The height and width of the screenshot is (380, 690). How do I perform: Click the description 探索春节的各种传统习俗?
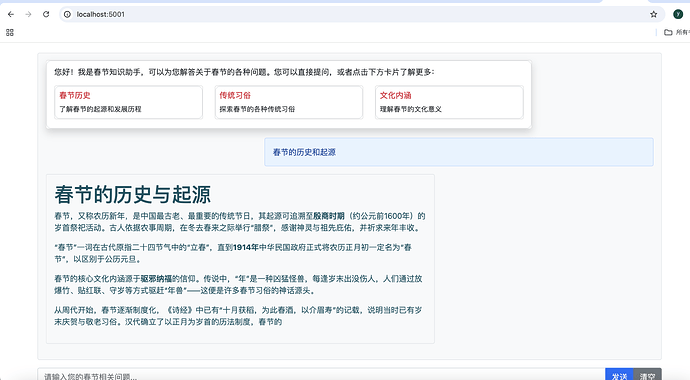257,109
